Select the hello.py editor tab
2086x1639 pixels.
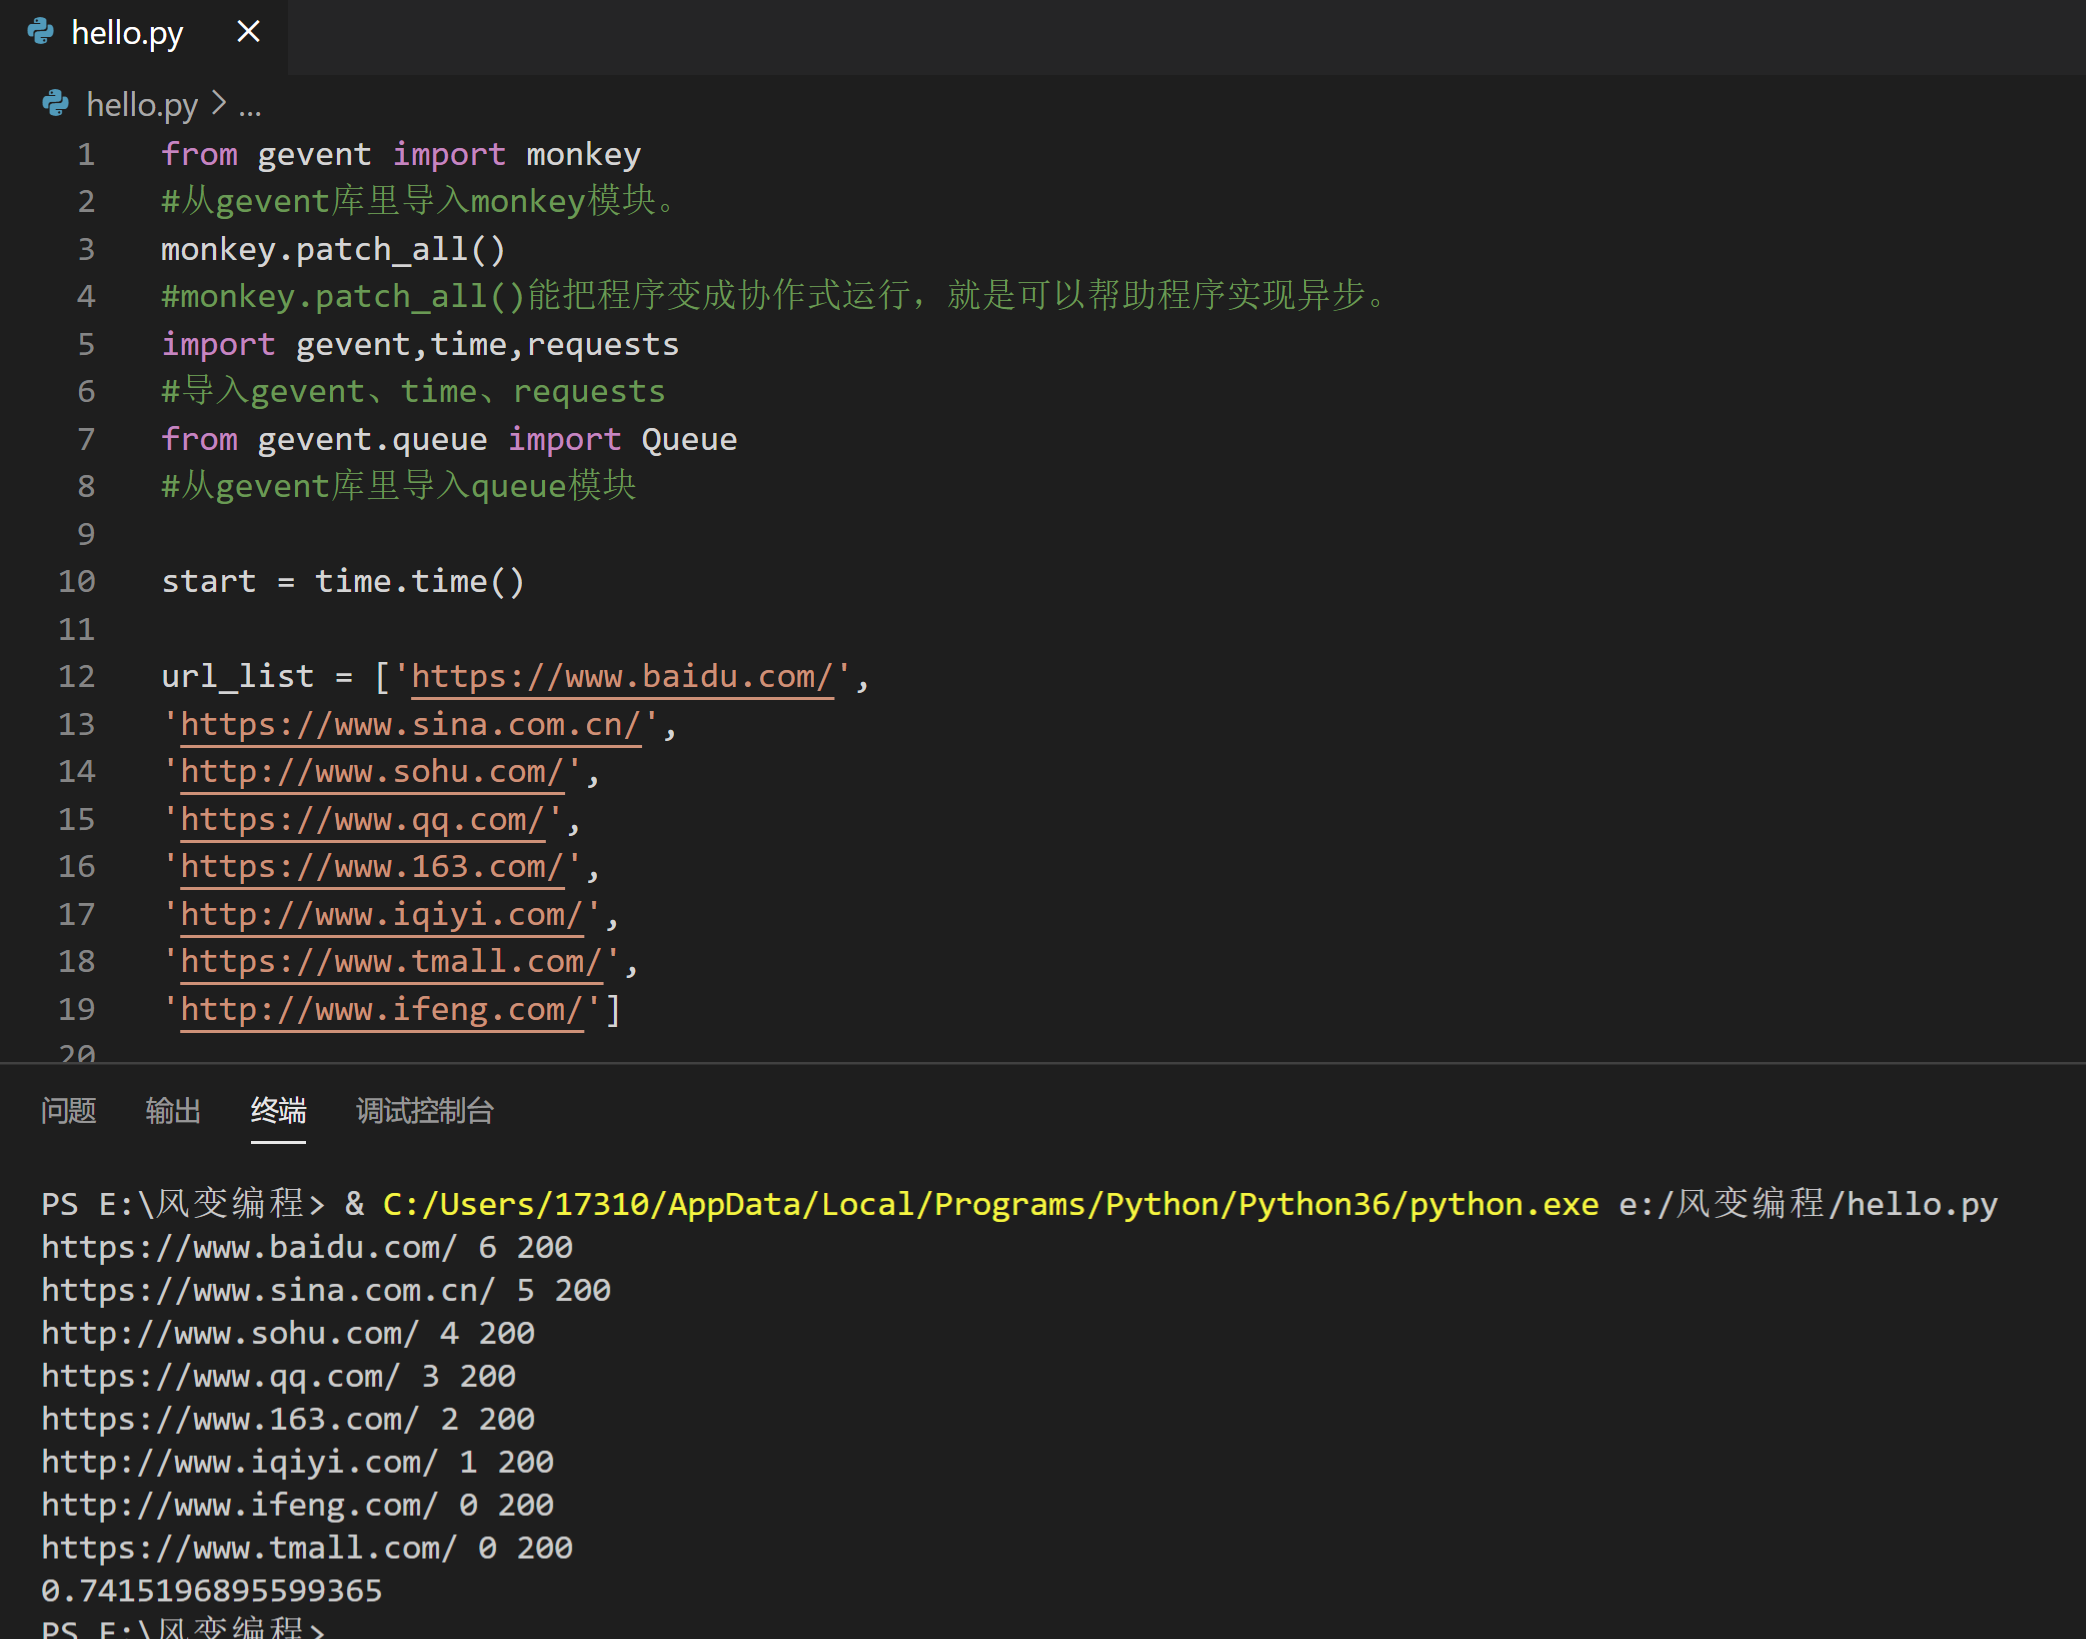[143, 35]
